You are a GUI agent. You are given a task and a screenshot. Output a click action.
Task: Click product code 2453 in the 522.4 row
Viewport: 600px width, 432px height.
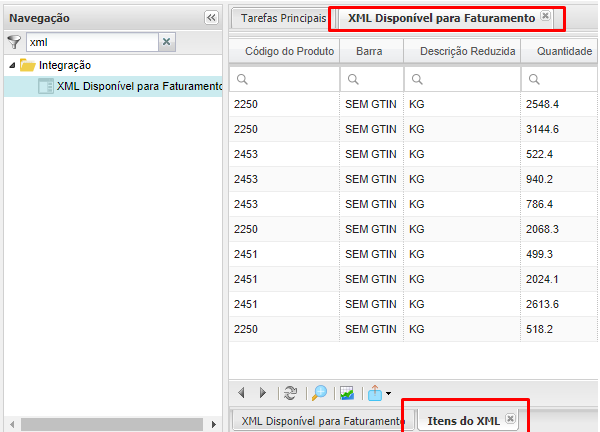click(x=246, y=154)
